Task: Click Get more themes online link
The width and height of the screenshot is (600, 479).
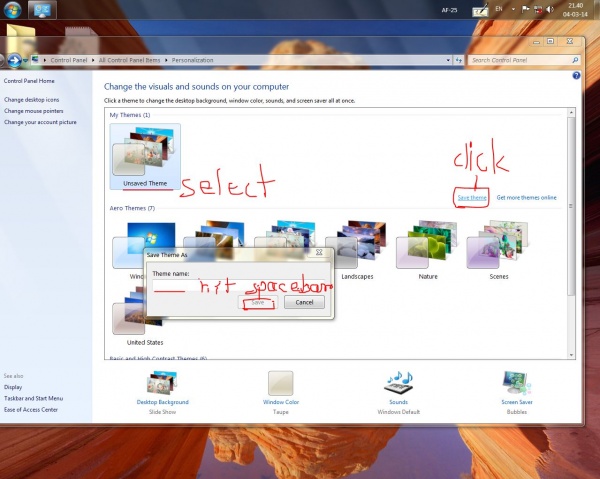Action: click(527, 197)
